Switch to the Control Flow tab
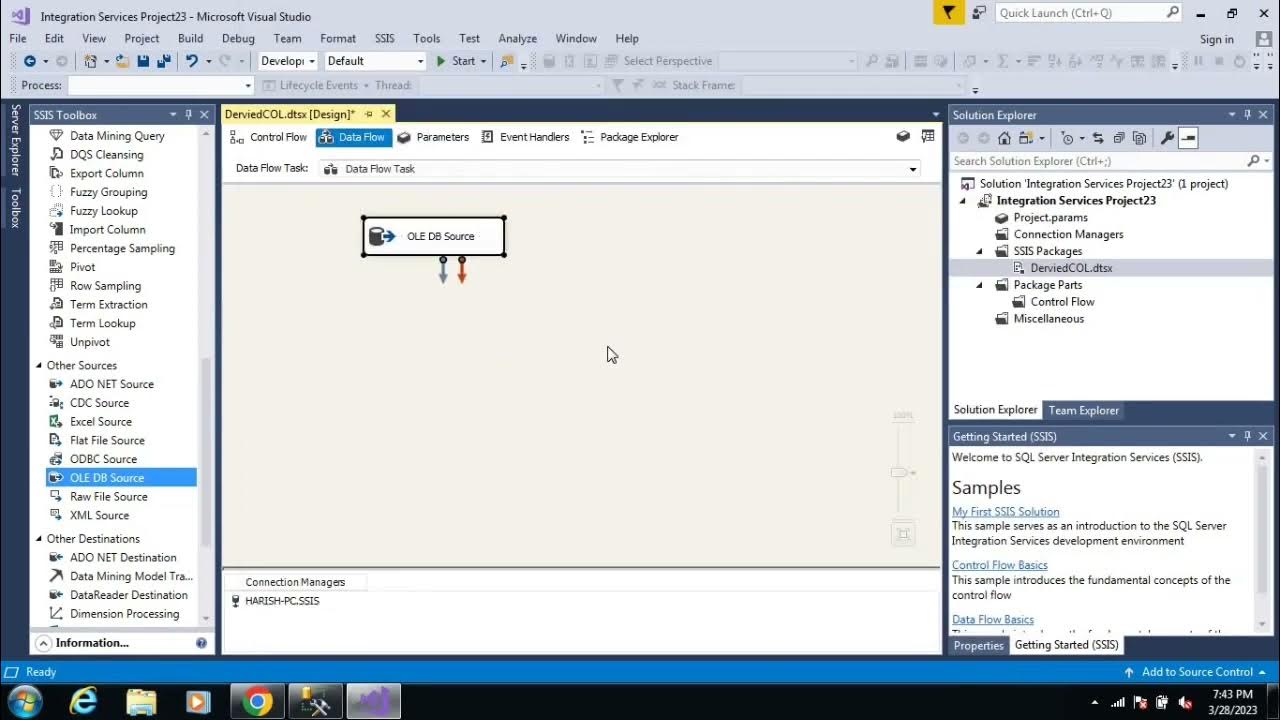This screenshot has height=720, width=1280. [268, 137]
